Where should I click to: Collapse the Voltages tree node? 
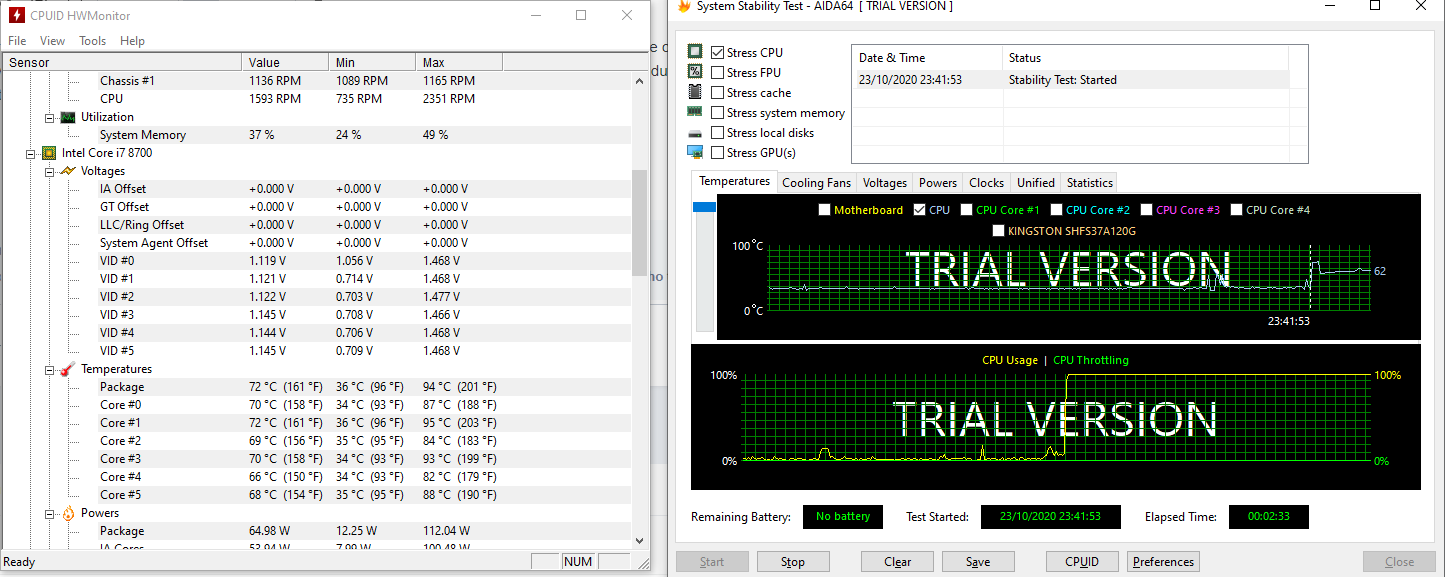(x=50, y=171)
